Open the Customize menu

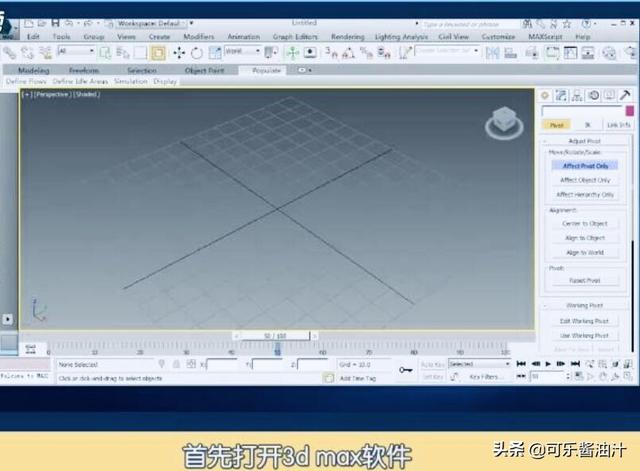[x=498, y=37]
